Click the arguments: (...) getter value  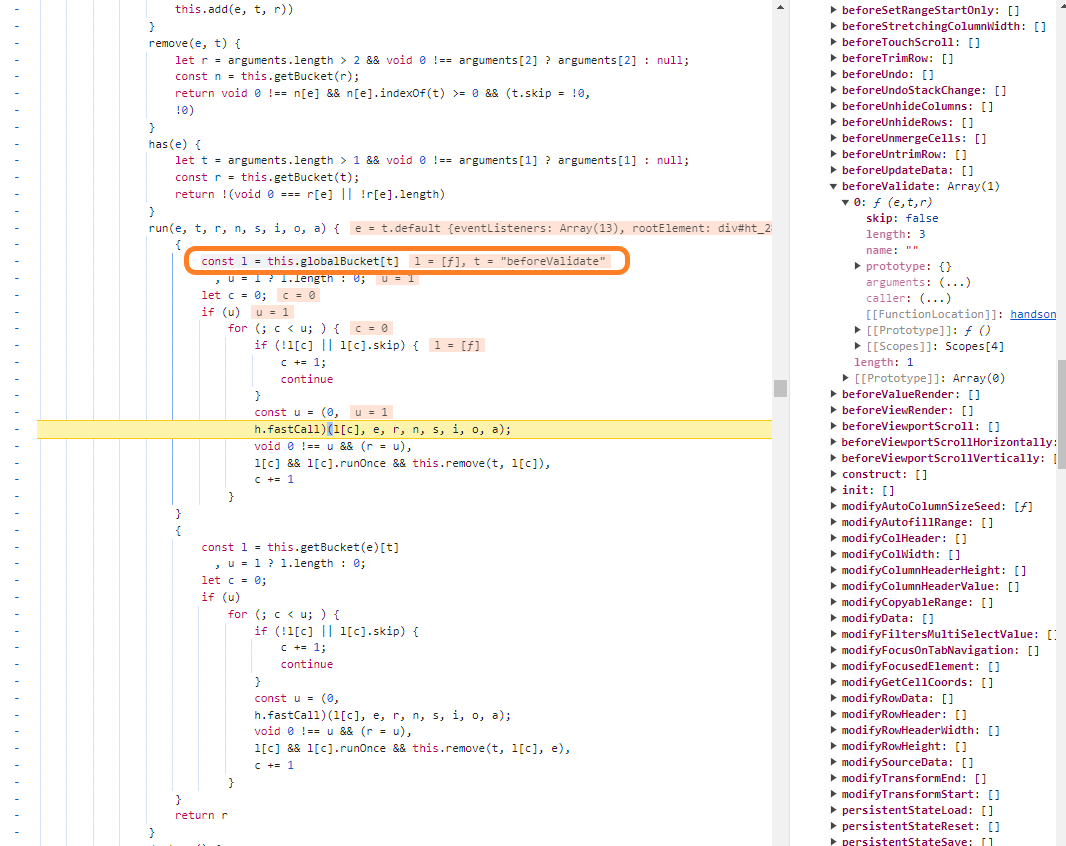pyautogui.click(x=955, y=282)
